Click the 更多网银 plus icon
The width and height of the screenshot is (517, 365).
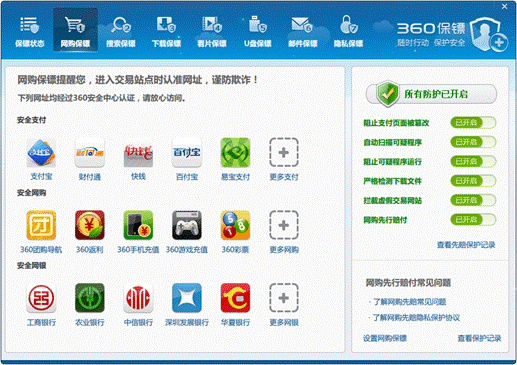point(284,298)
